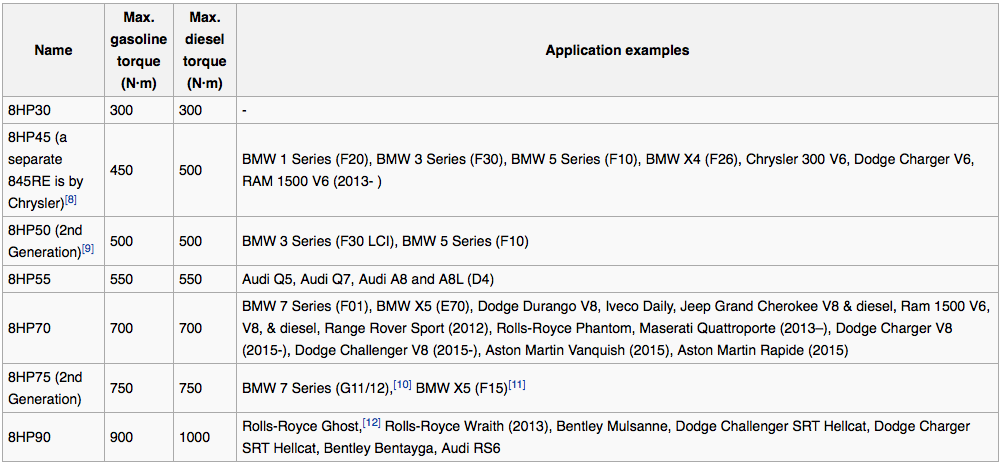Screen dimensions: 1006x467
Task: Follow reference [10] after BMW 7 Series G11/12
Action: (x=402, y=384)
